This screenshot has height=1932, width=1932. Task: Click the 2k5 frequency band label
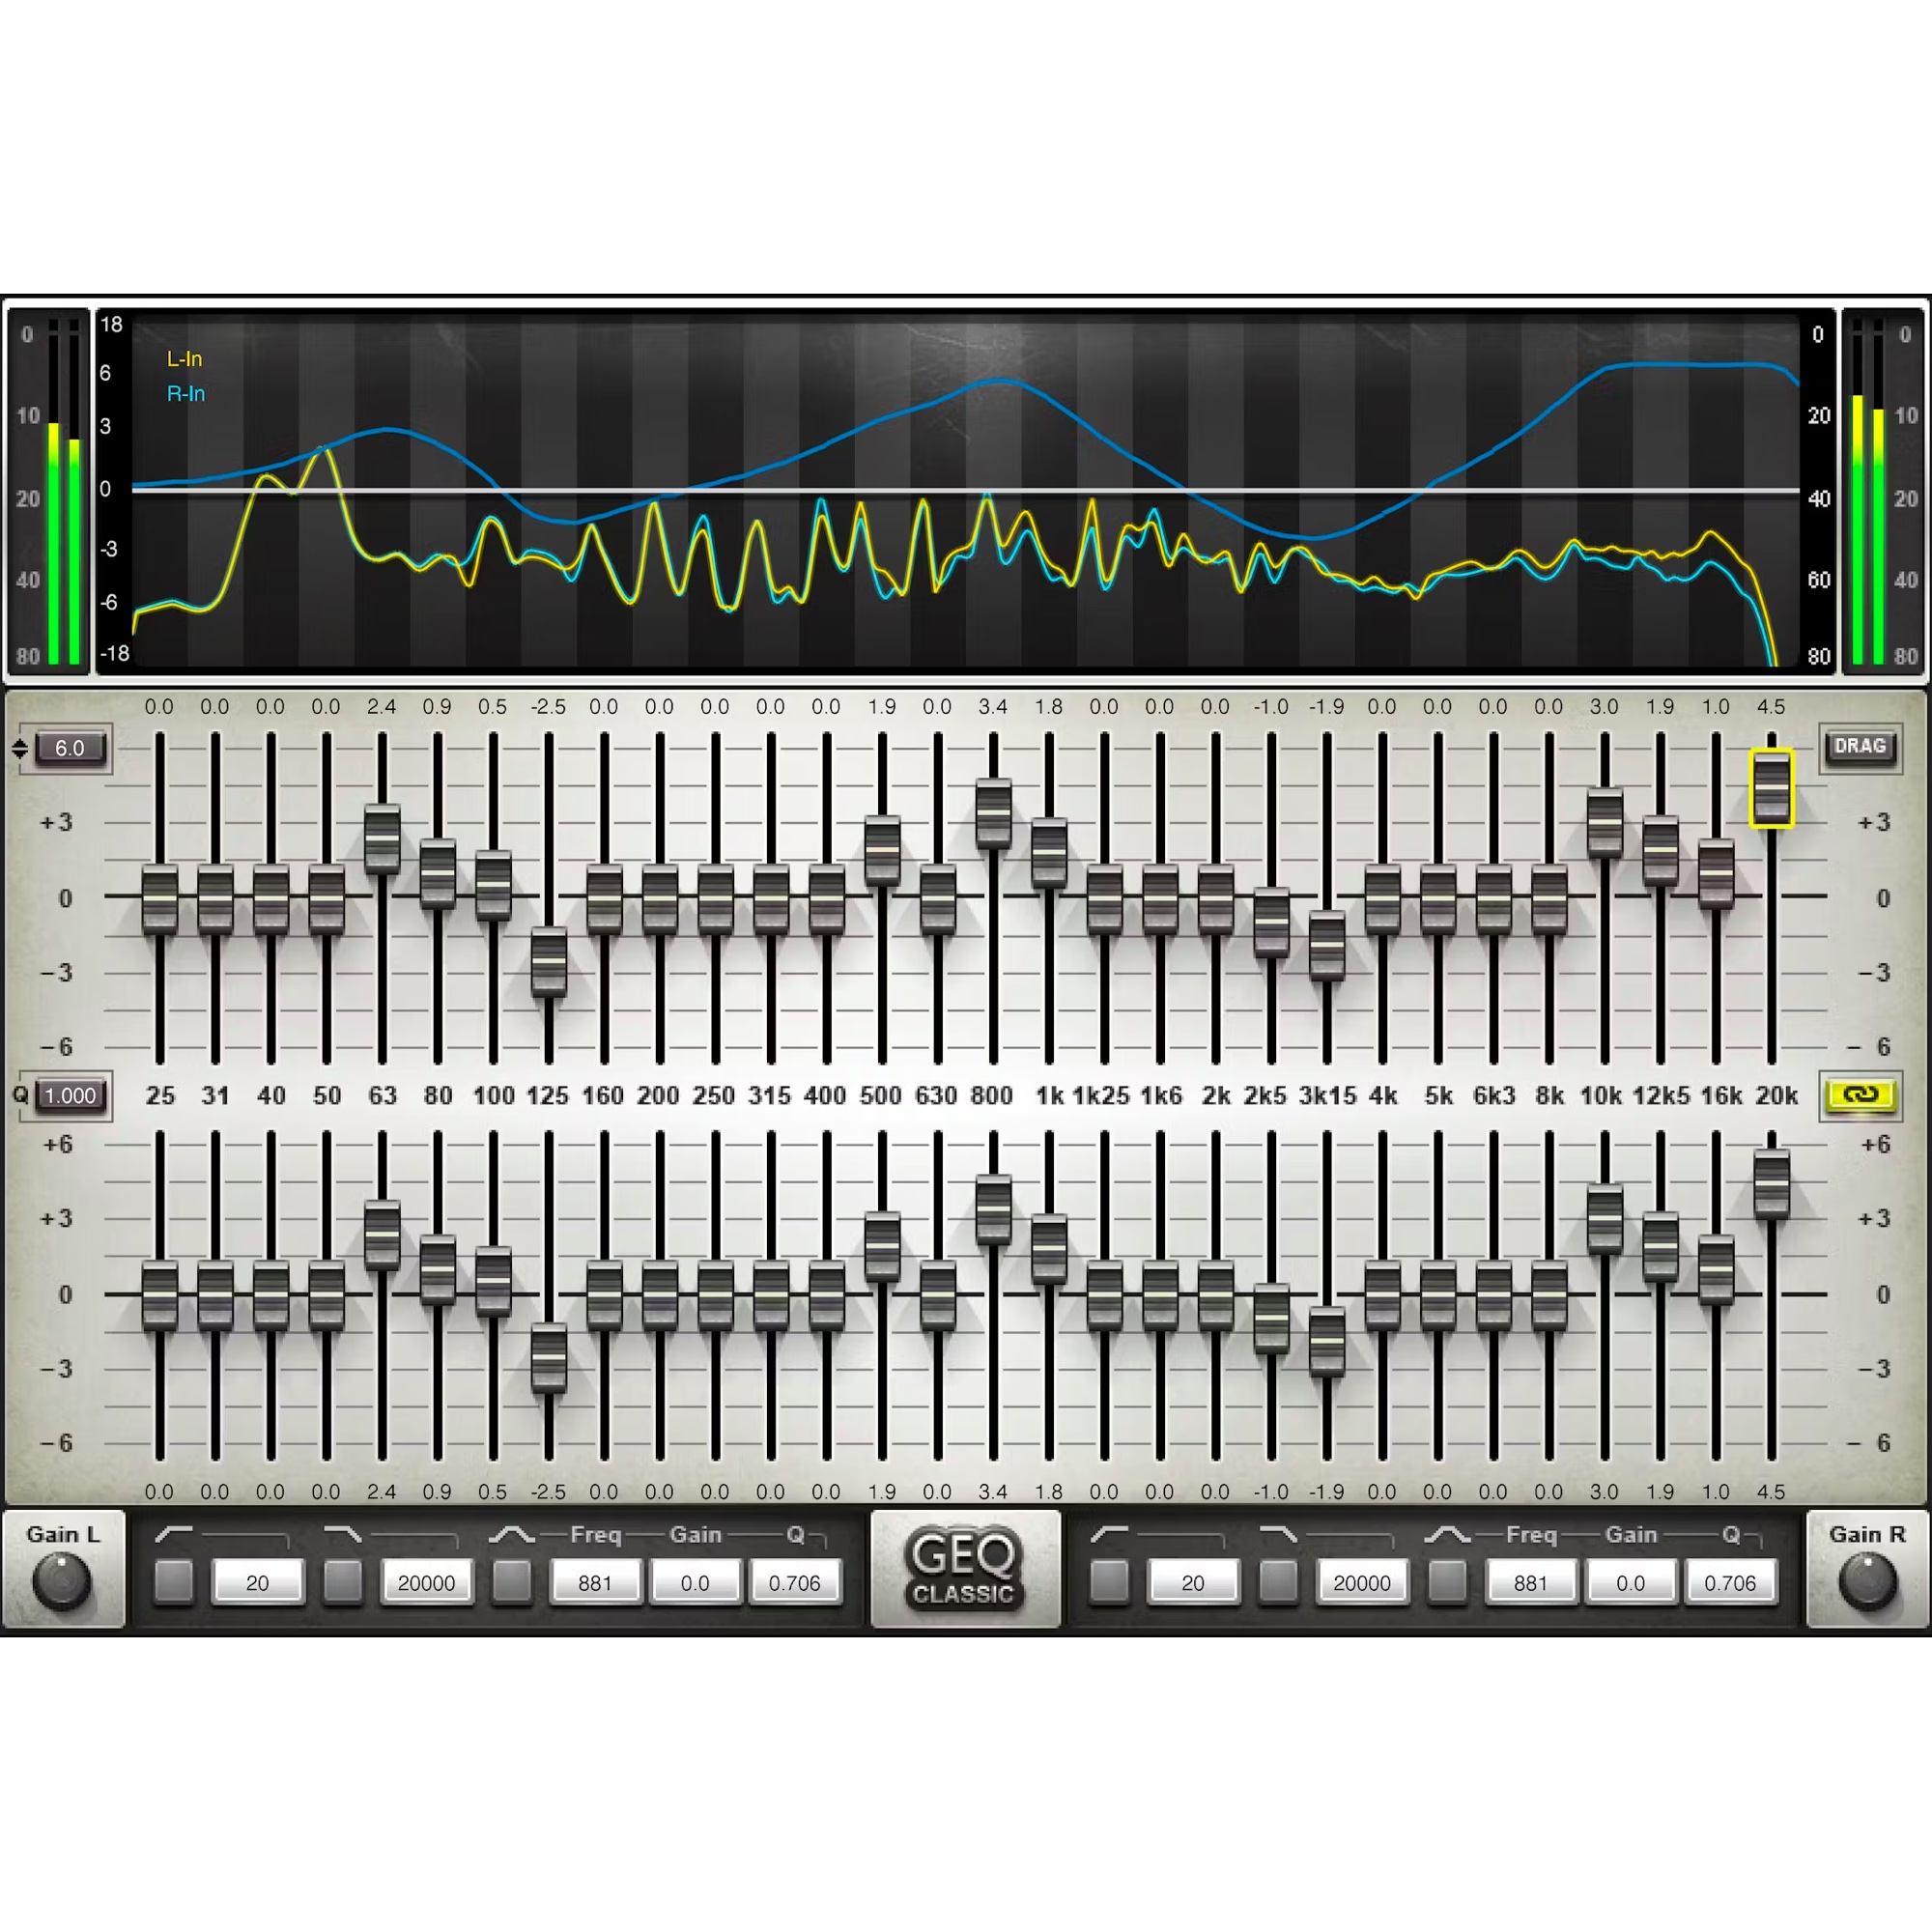(1265, 1096)
